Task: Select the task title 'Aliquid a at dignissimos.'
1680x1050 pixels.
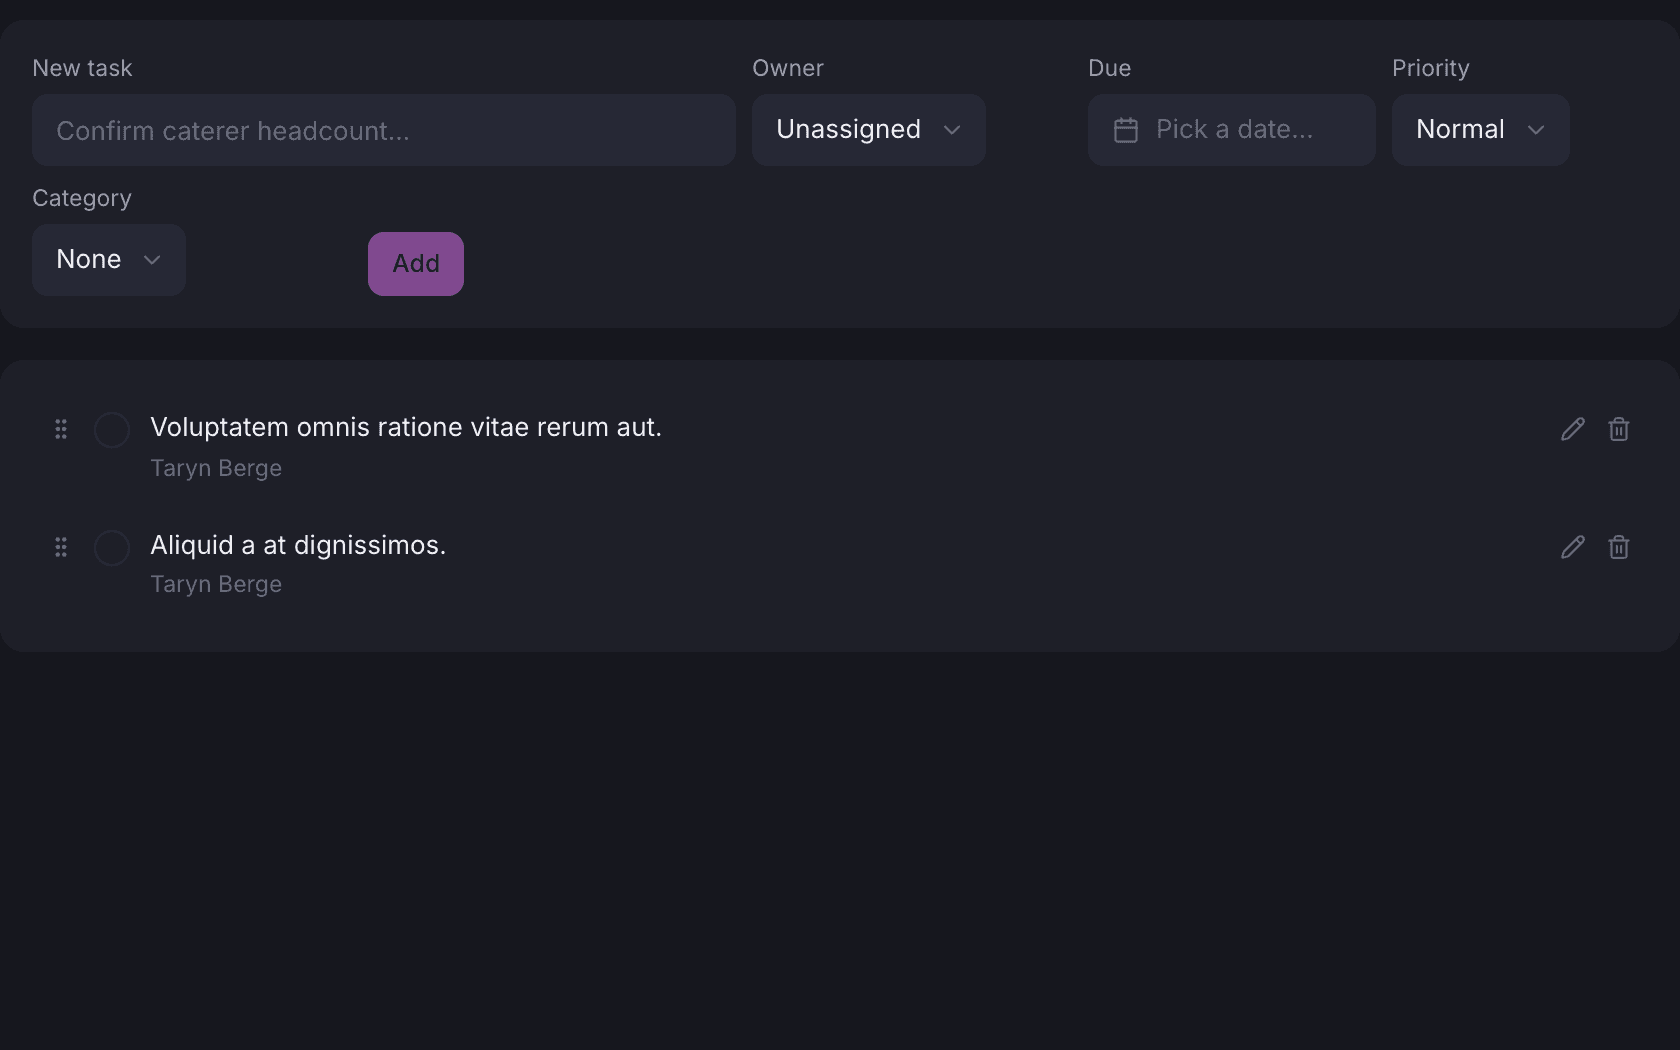Action: pos(298,545)
